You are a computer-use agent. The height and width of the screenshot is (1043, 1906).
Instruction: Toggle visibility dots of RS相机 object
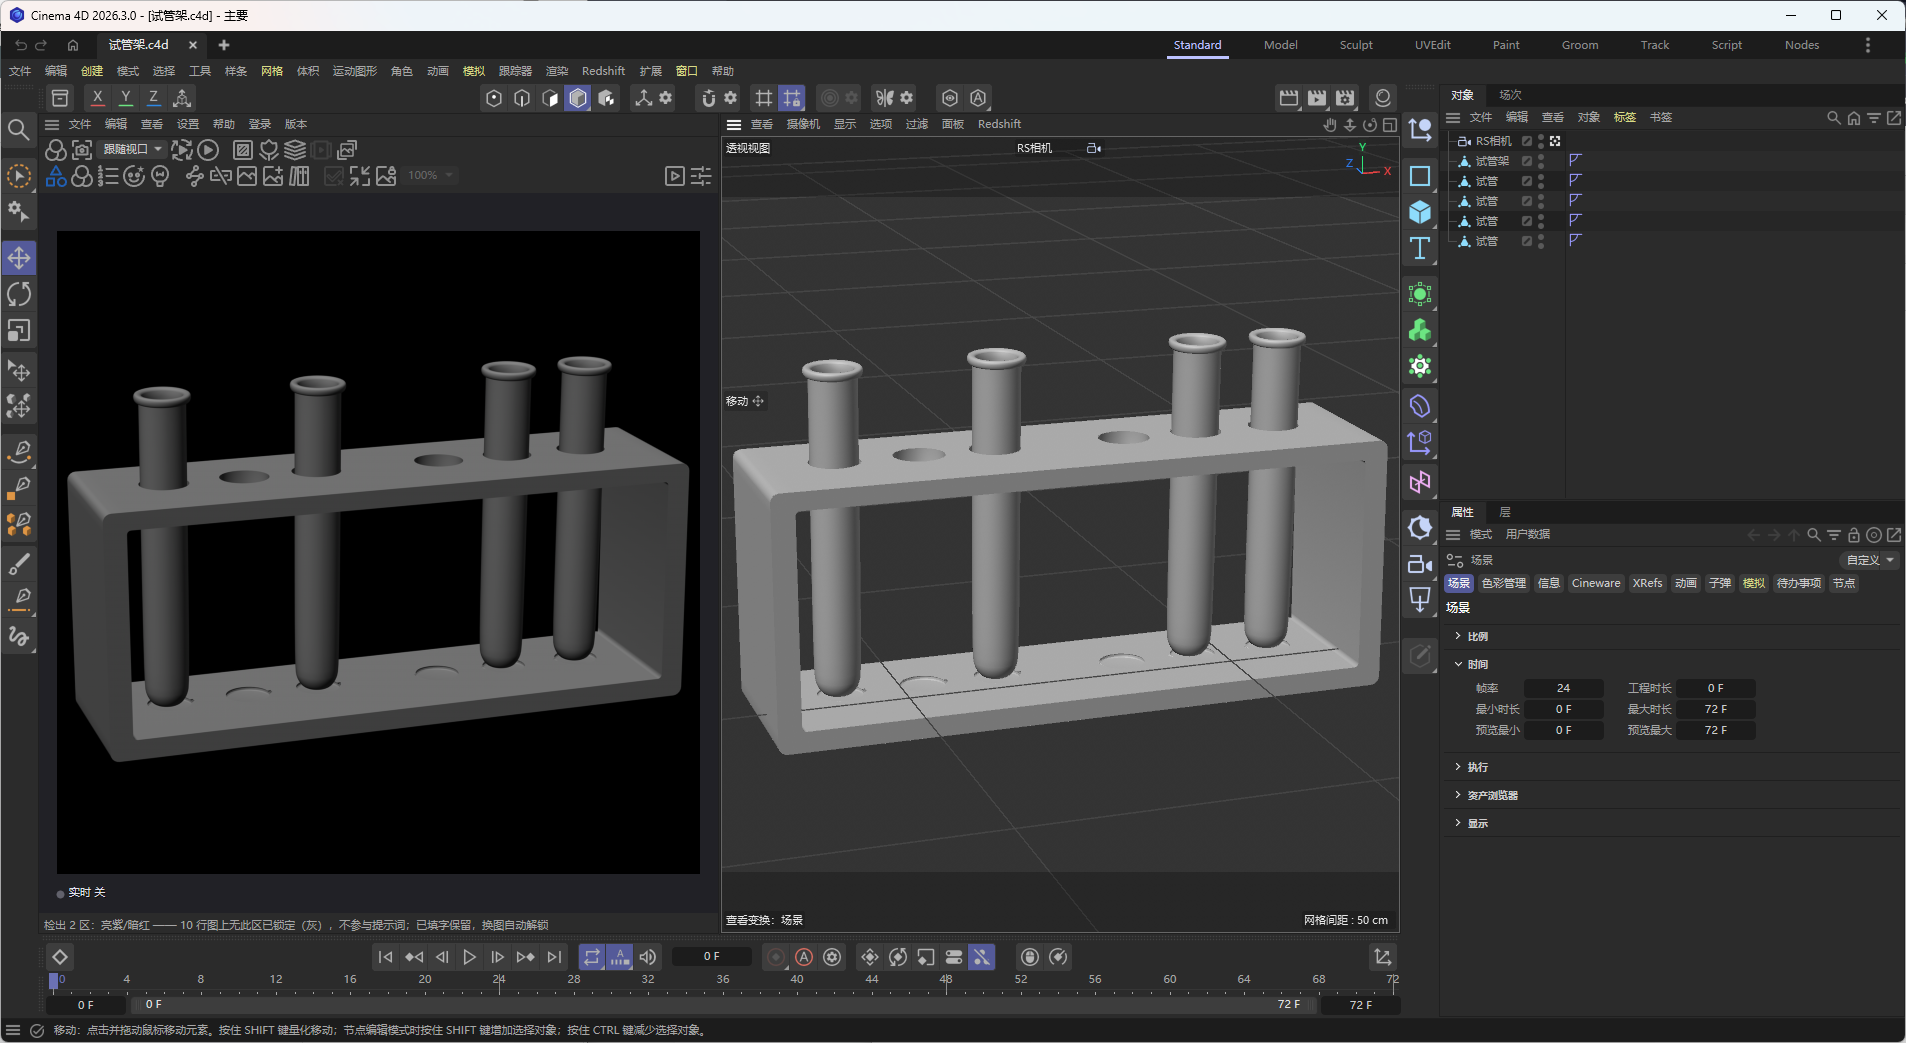pos(1541,141)
